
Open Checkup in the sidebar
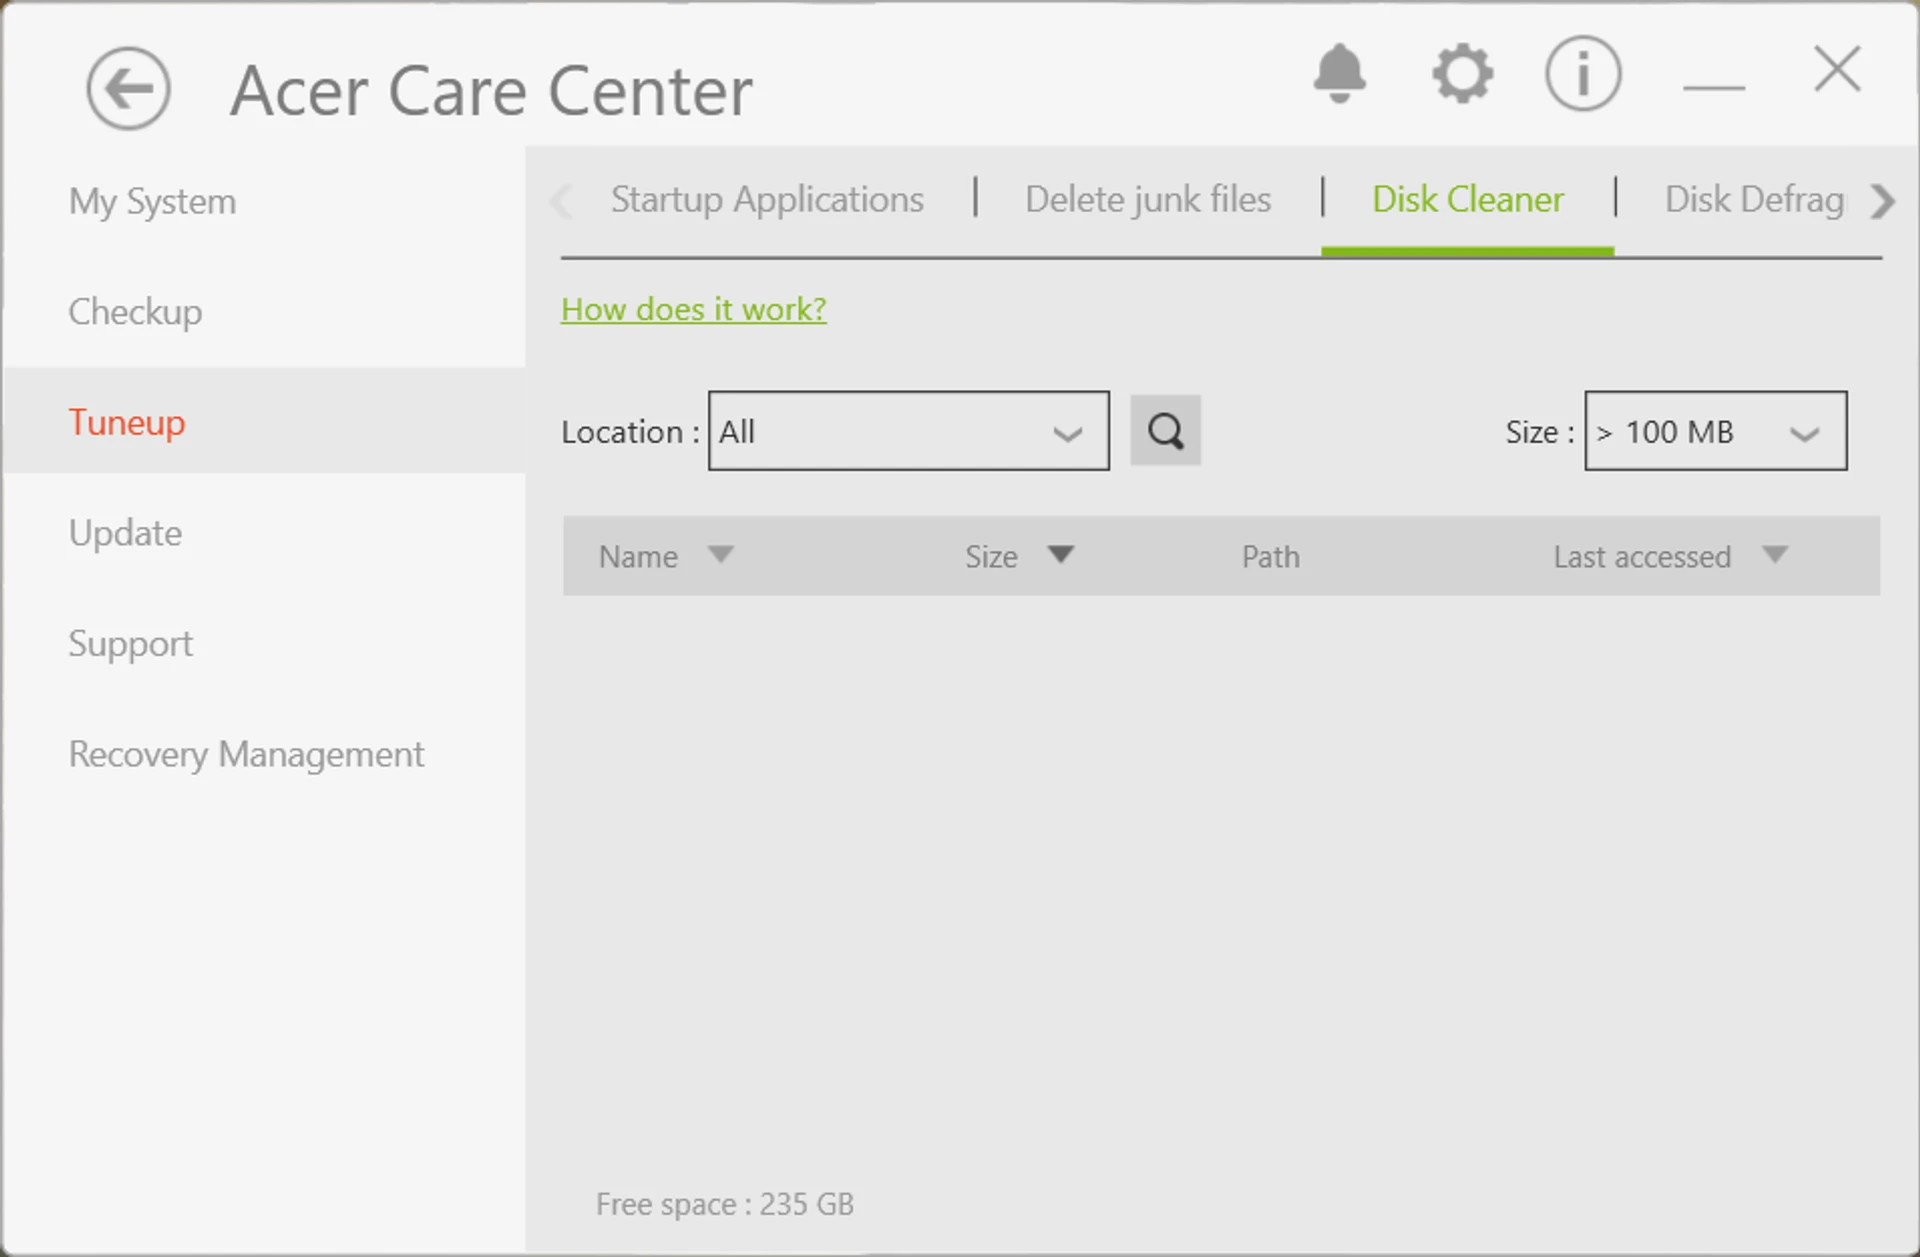click(135, 312)
